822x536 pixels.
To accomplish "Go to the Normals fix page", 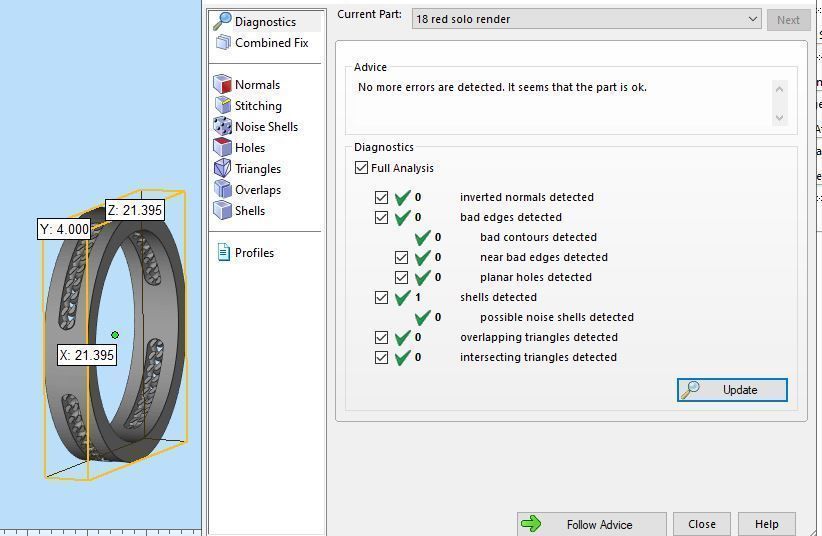I will coord(257,84).
